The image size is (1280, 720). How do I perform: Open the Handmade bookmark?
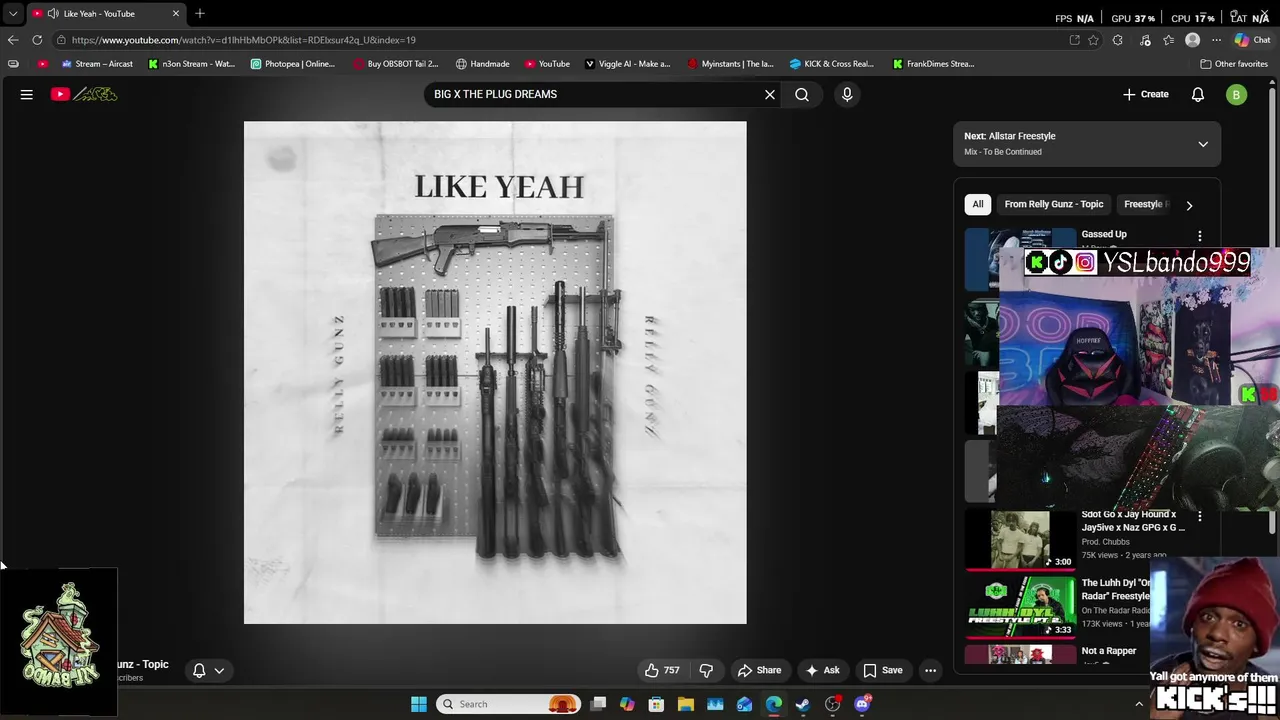point(483,64)
